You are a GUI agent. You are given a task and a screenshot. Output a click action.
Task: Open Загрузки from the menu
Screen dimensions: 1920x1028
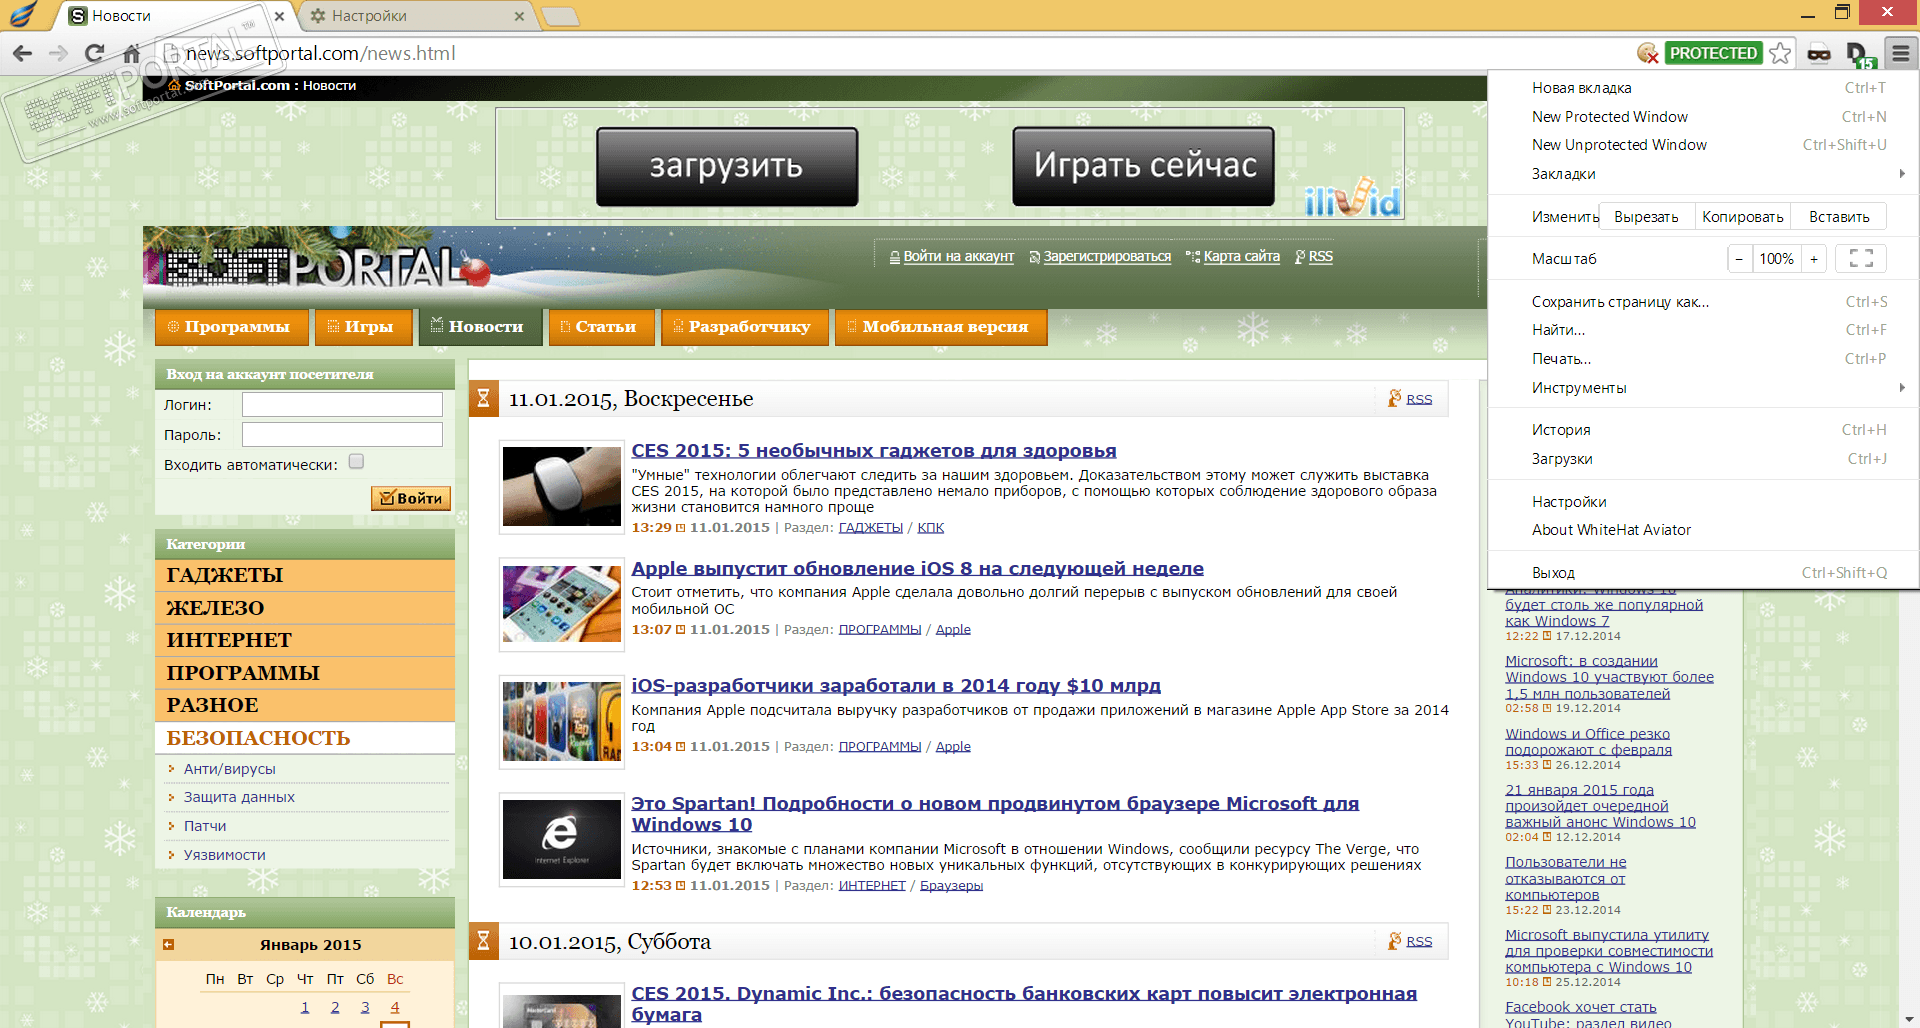tap(1703, 459)
